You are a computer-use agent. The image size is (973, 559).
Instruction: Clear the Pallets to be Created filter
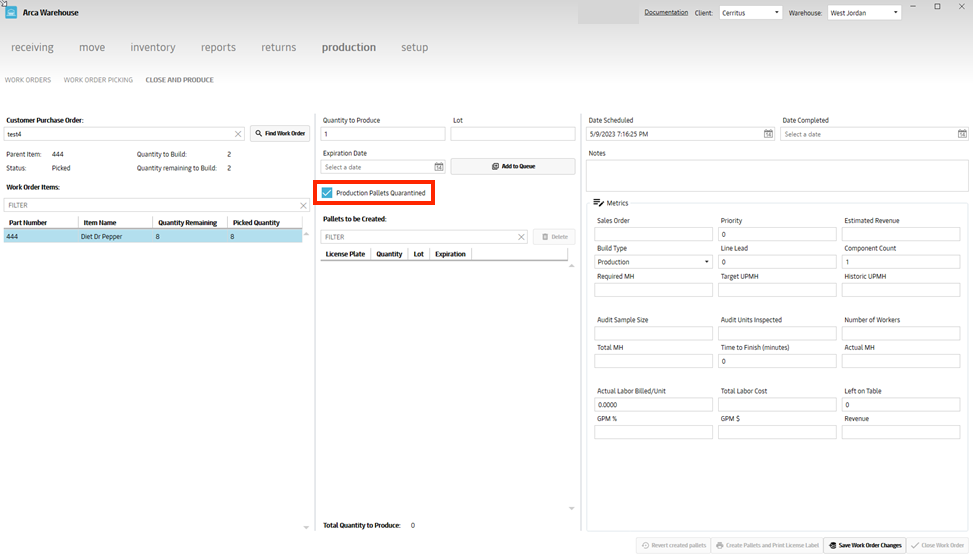521,237
